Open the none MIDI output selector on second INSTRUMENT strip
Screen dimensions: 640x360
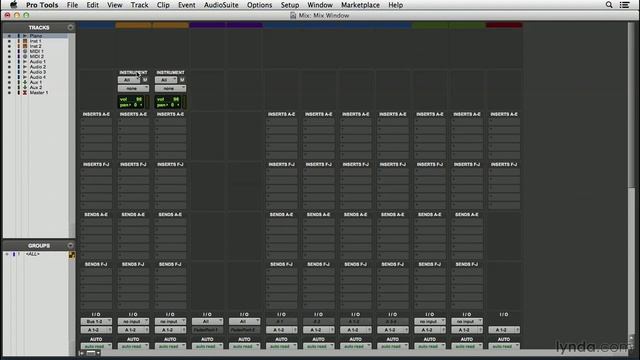[170, 88]
